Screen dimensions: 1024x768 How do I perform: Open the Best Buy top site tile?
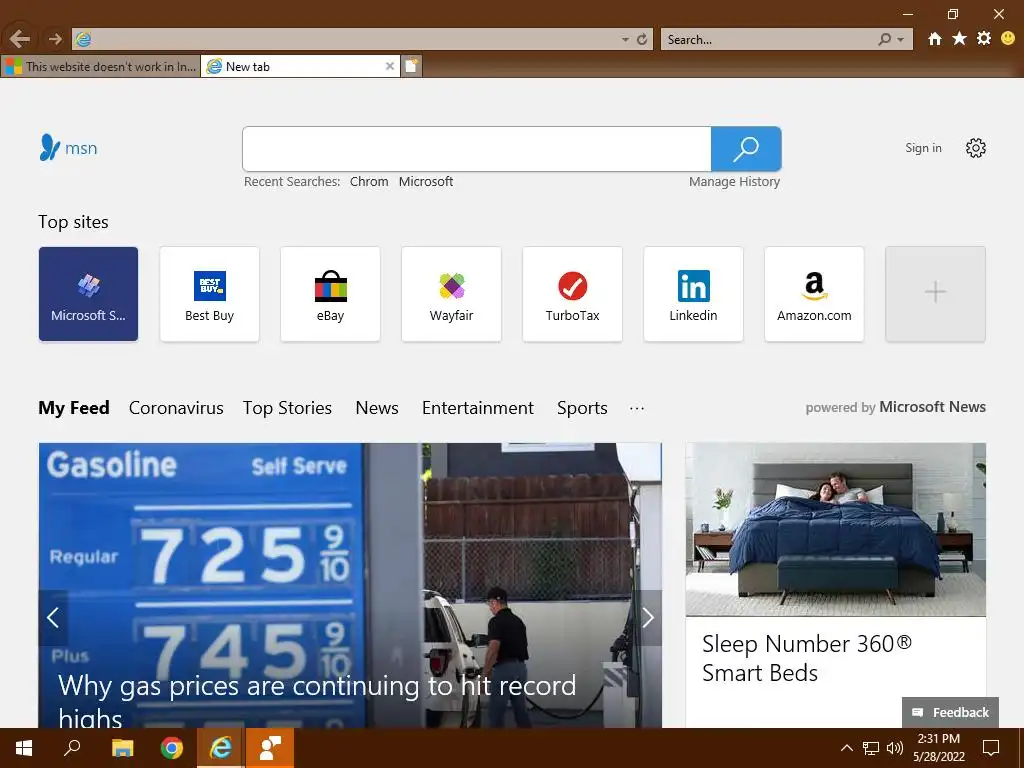[x=209, y=294]
